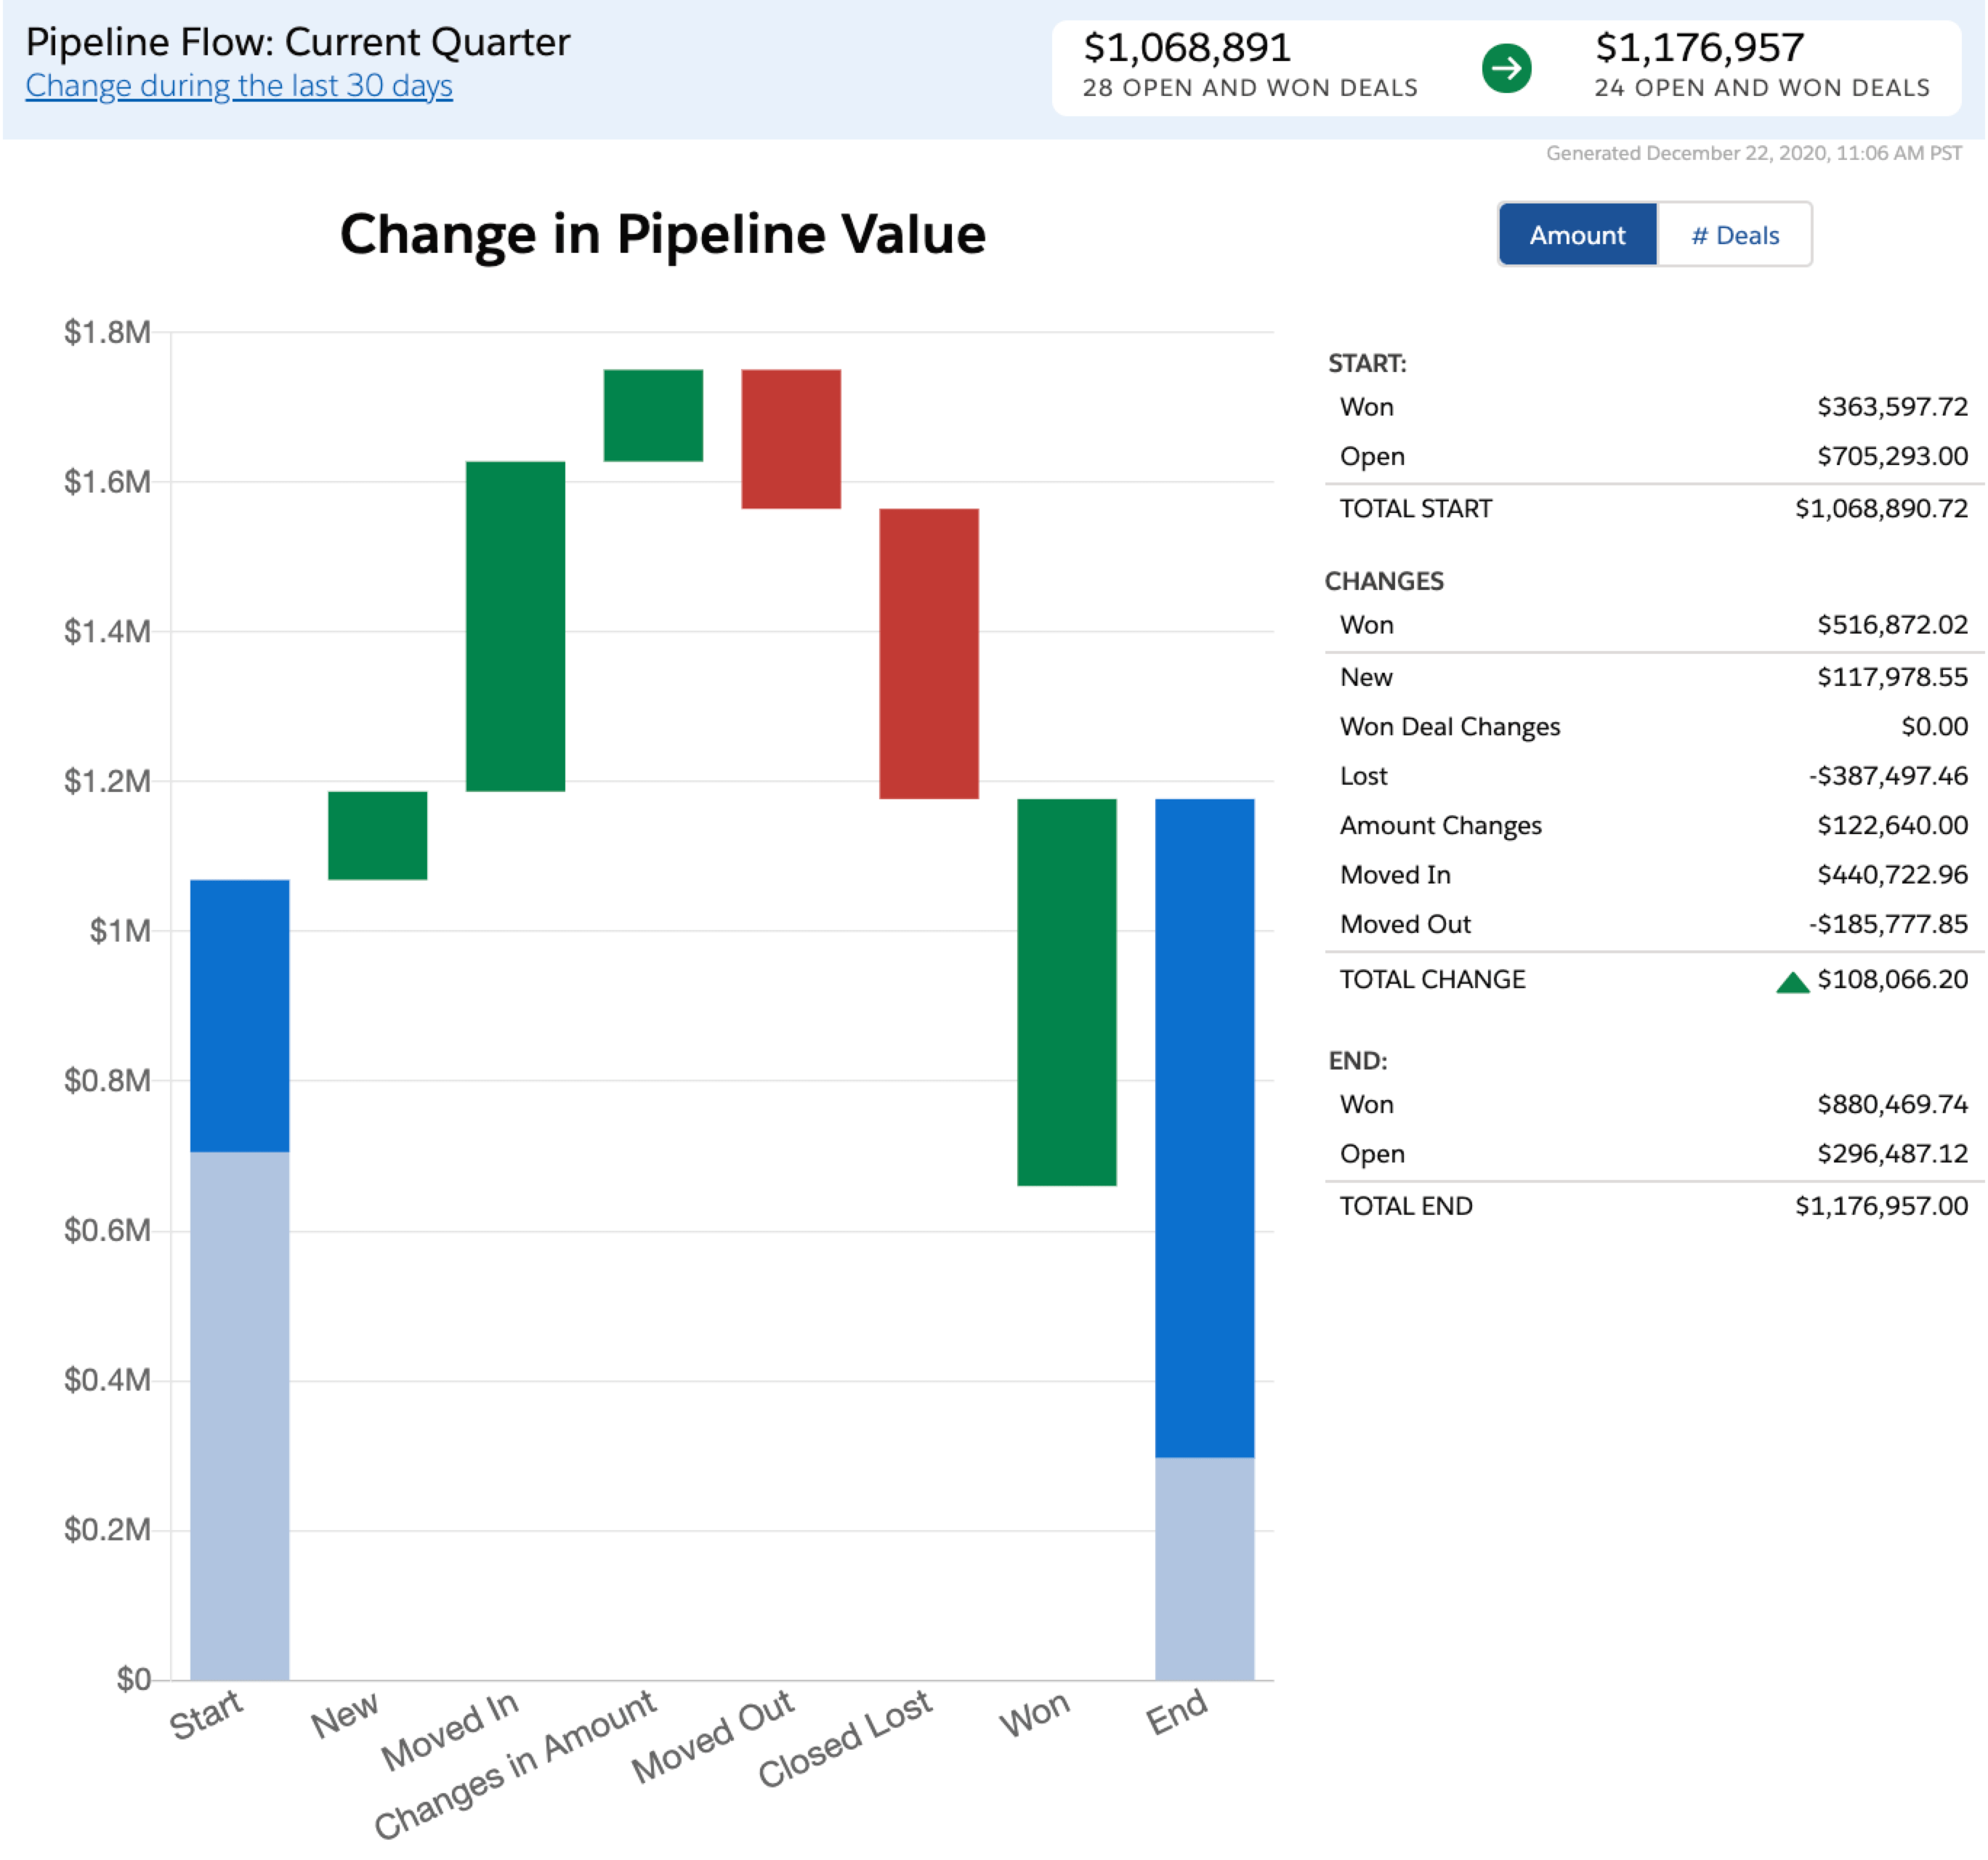Open 'Change during the last 30 days' link
The height and width of the screenshot is (1860, 1988).
(x=239, y=86)
